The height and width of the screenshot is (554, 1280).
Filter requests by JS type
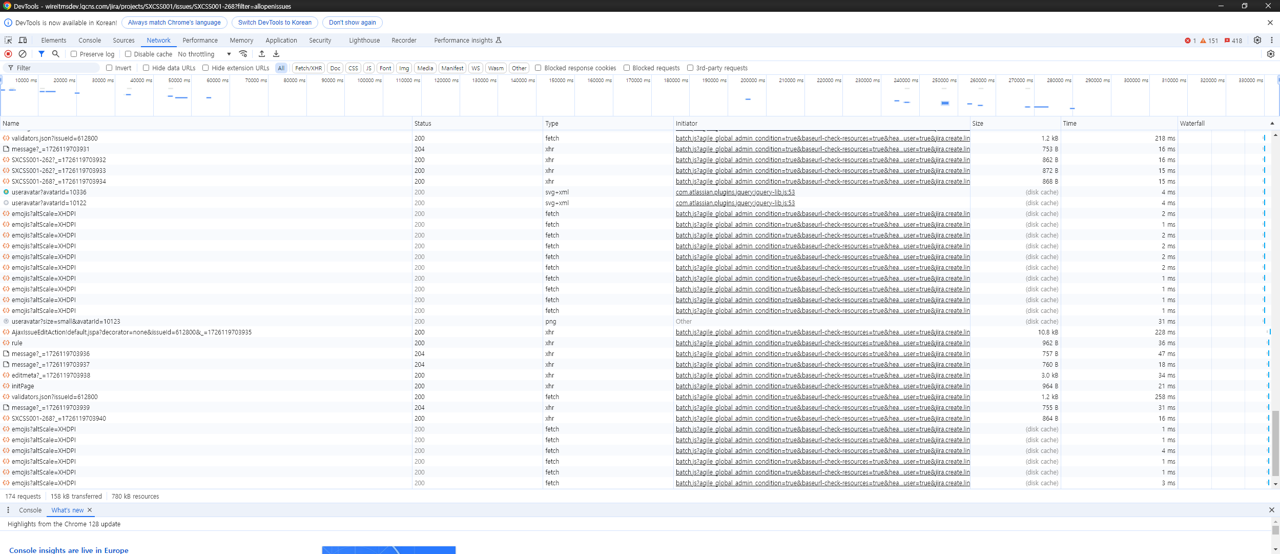pyautogui.click(x=369, y=68)
